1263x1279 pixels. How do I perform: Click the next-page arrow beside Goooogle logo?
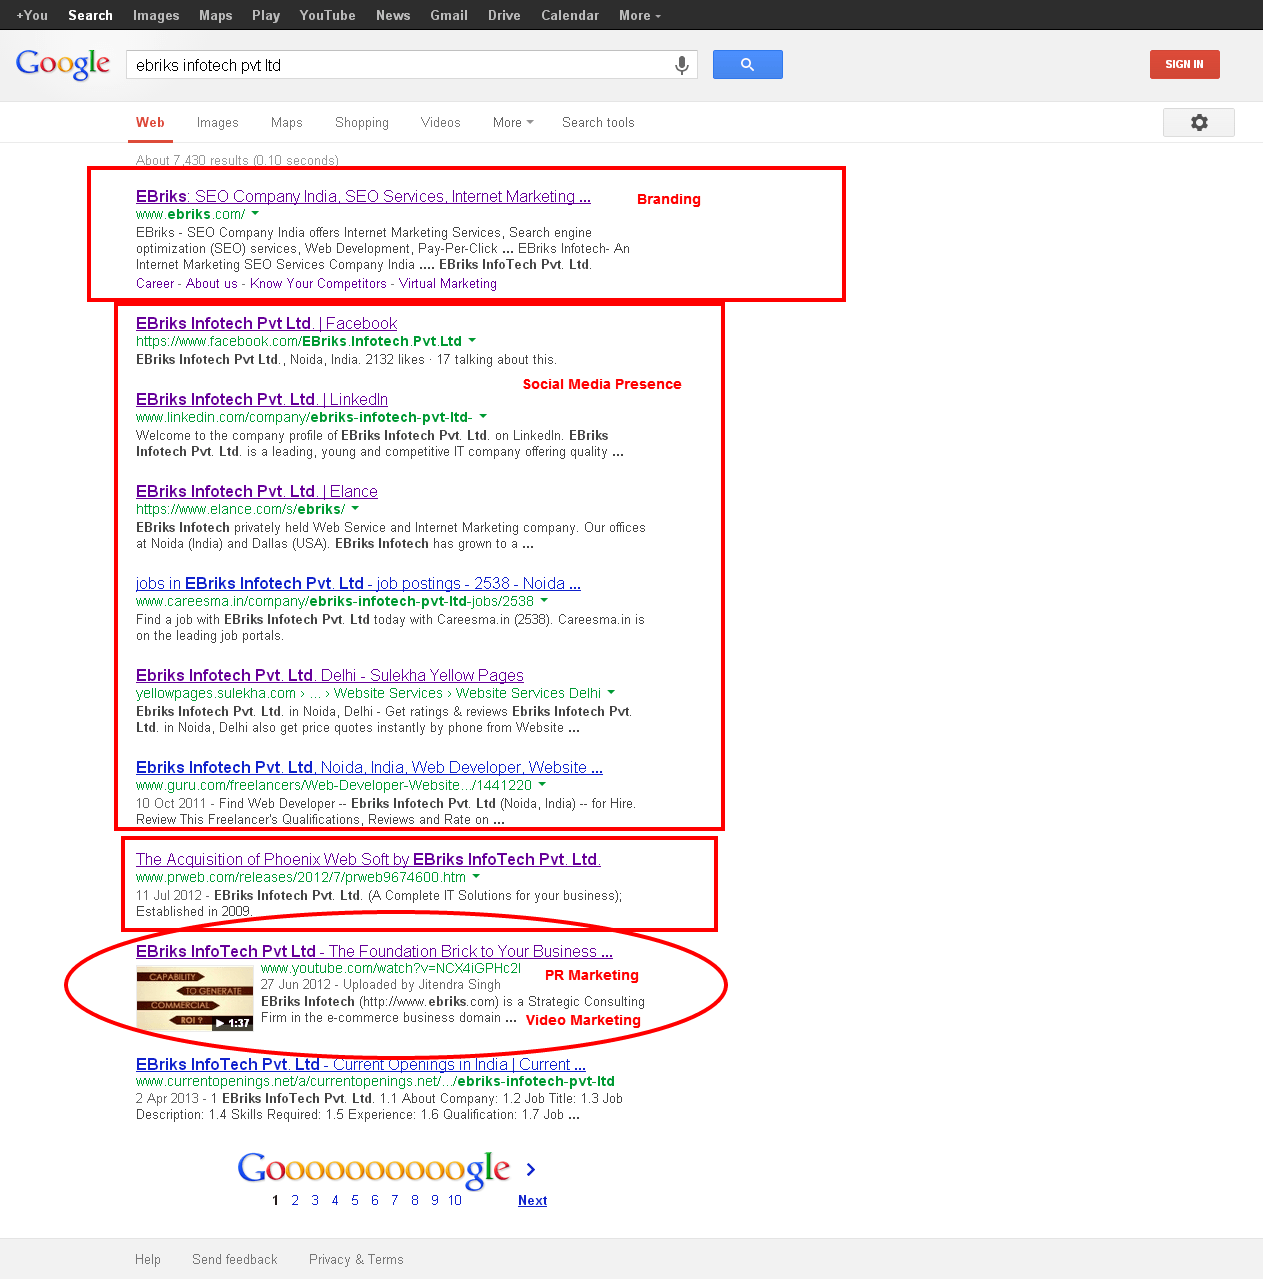pos(531,1169)
